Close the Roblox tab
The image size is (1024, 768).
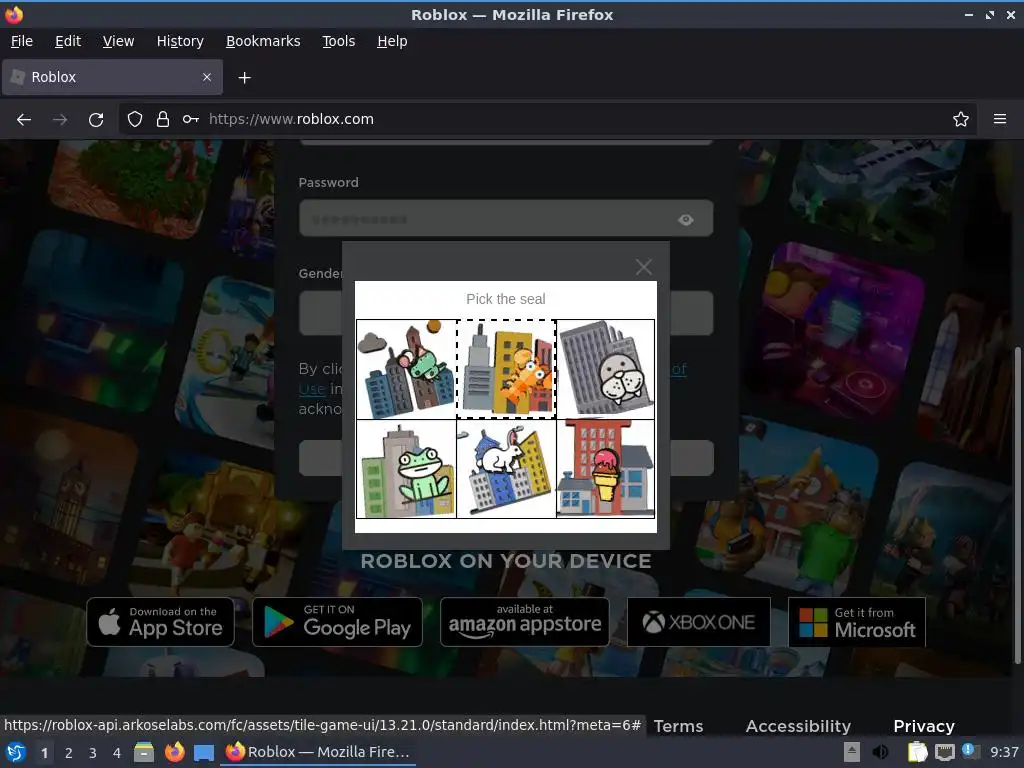[207, 77]
